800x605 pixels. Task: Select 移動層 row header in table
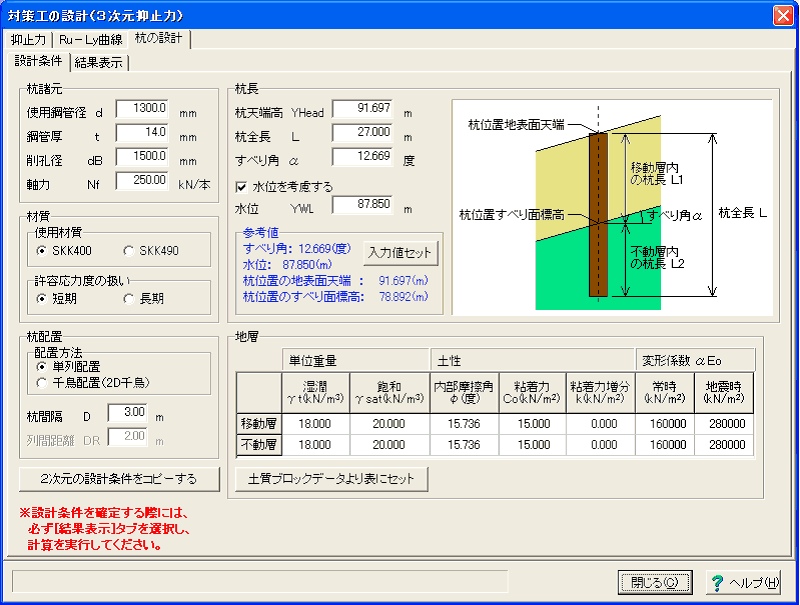pyautogui.click(x=259, y=424)
